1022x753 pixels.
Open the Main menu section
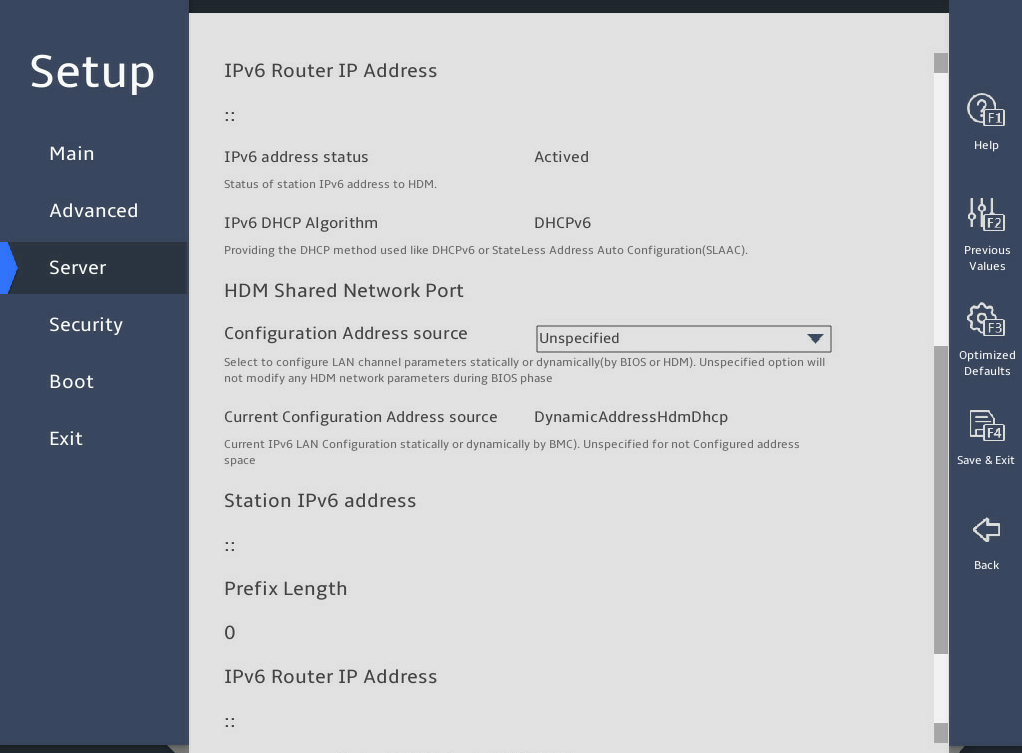72,153
